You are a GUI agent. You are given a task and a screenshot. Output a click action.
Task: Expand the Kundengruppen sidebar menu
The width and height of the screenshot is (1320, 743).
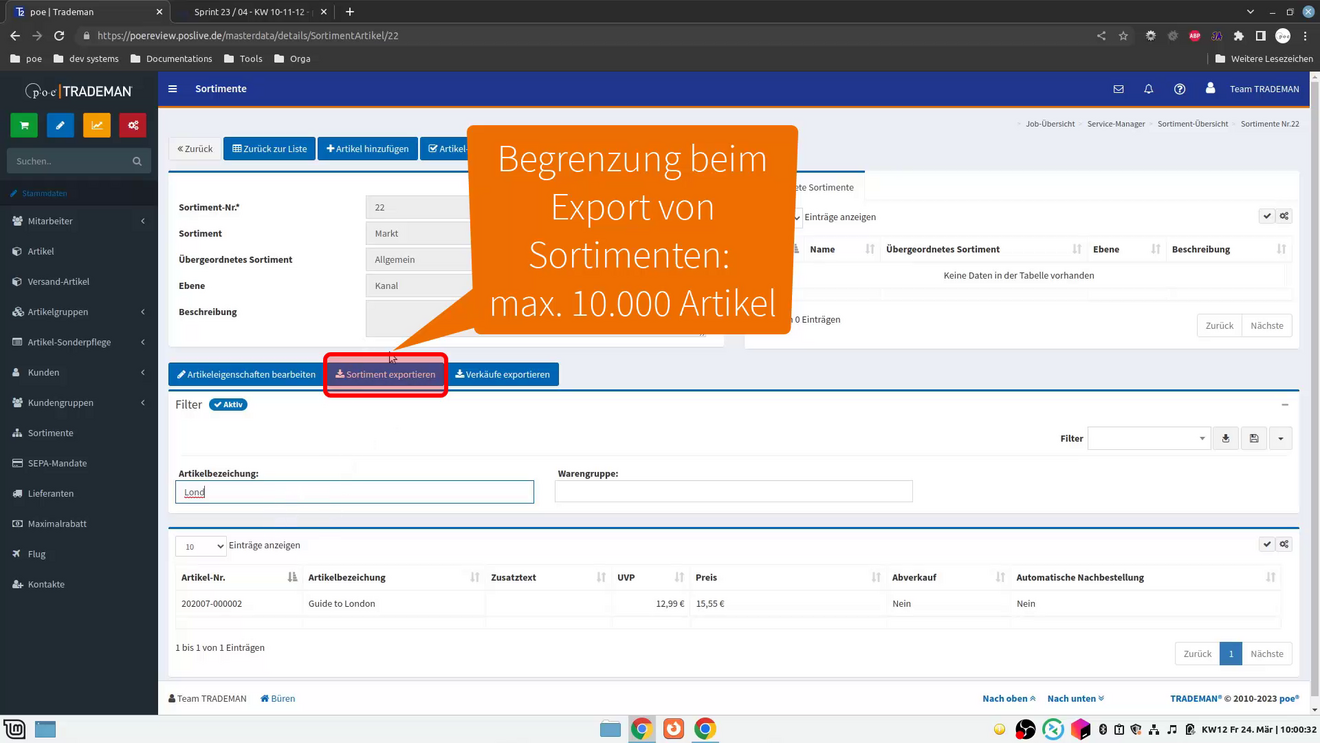pos(78,403)
